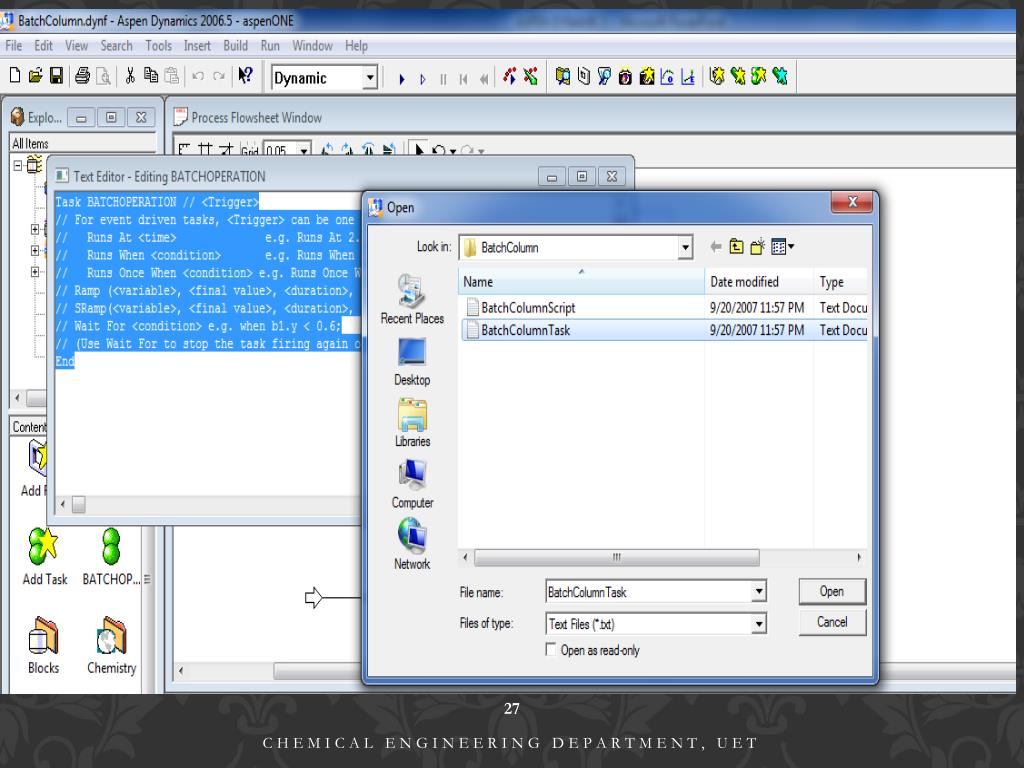Select the All Items explorer root label
The image size is (1024, 768).
click(x=30, y=144)
